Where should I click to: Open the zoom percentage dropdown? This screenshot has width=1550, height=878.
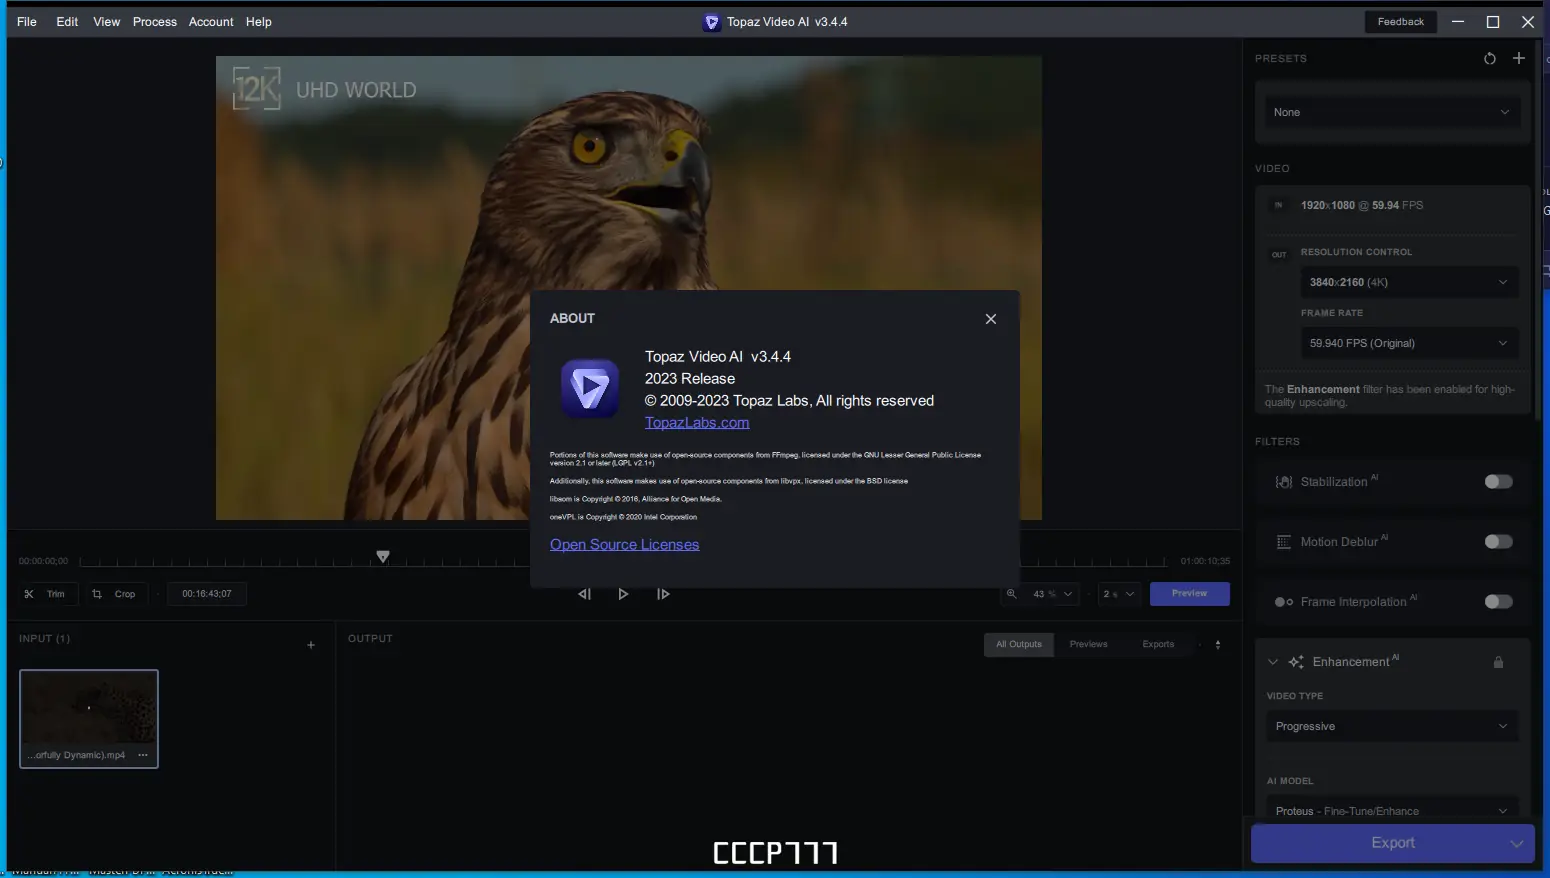point(1053,594)
